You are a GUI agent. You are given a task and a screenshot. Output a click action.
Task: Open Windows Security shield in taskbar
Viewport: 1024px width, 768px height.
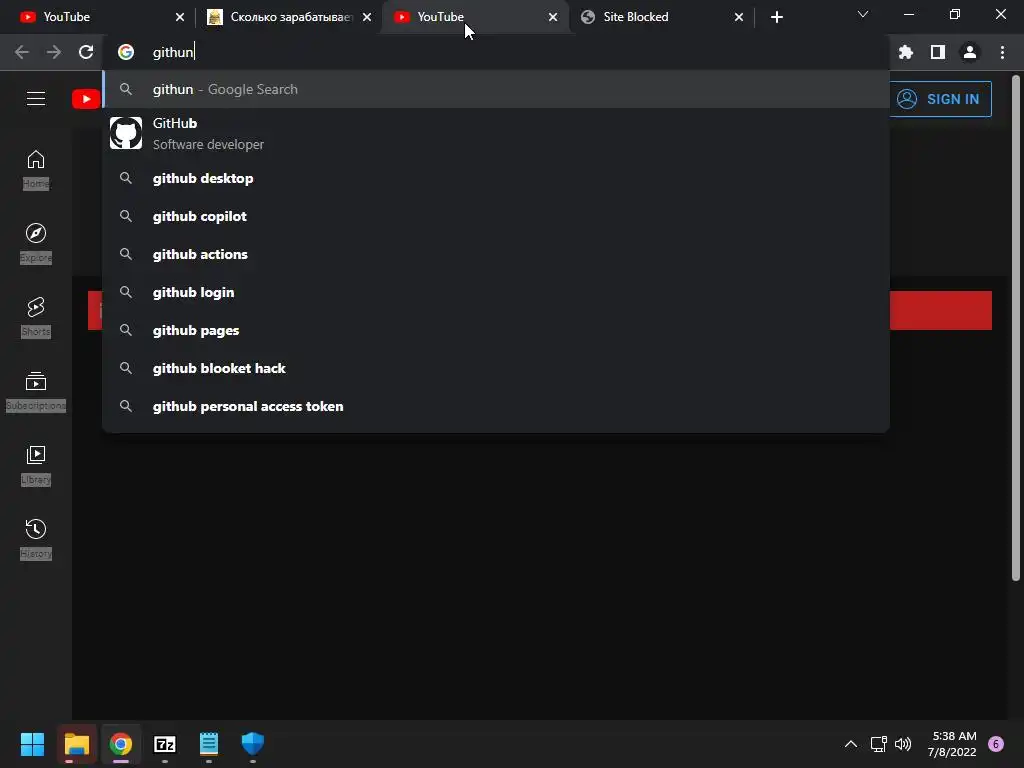(253, 744)
